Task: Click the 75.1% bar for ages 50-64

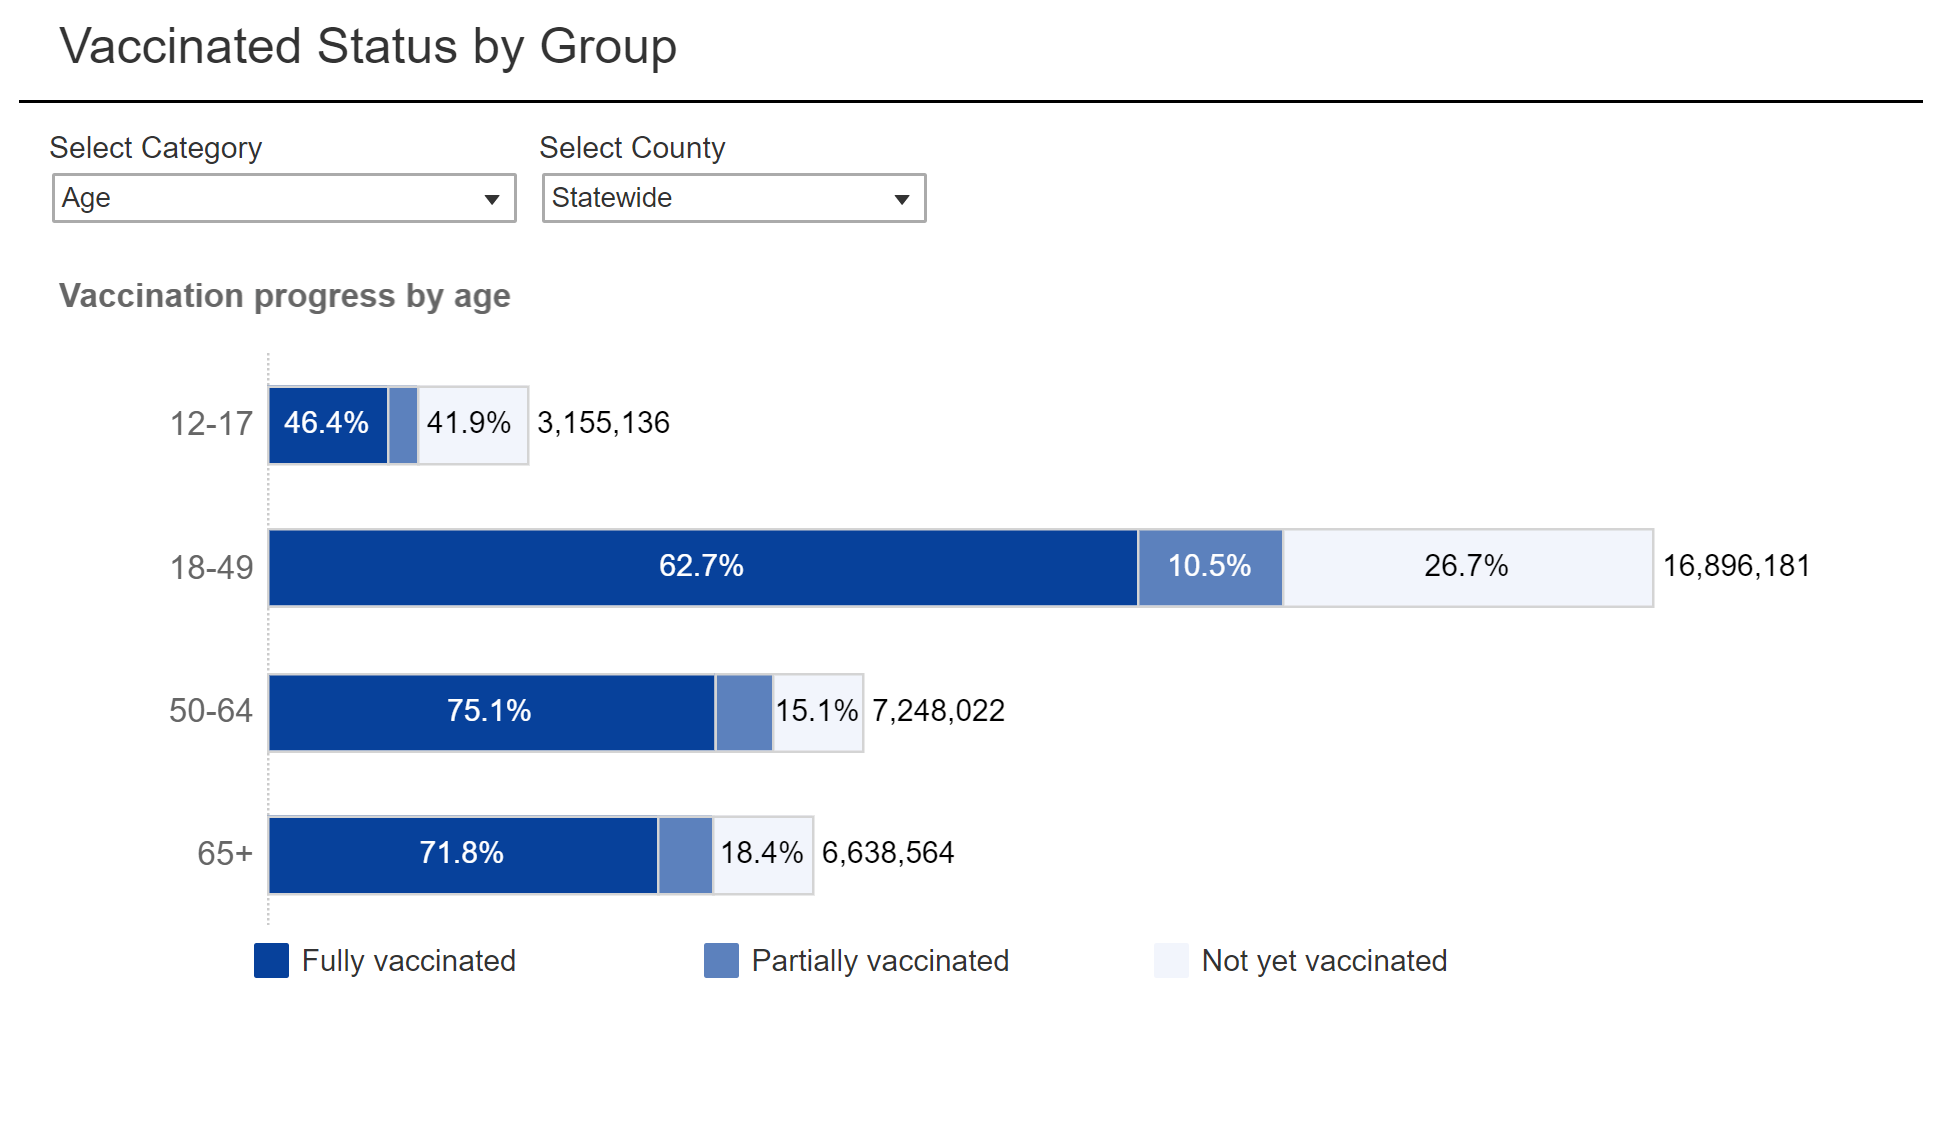Action: 490,712
